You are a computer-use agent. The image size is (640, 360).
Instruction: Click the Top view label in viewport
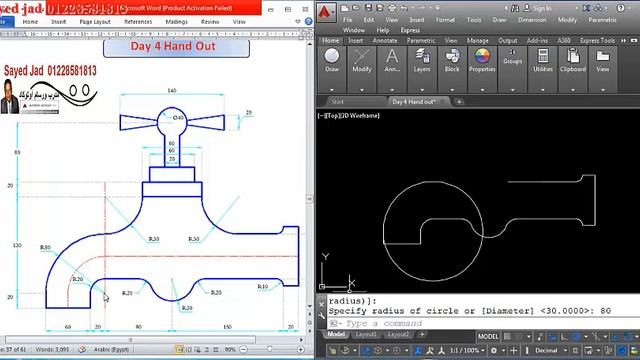pyautogui.click(x=333, y=116)
